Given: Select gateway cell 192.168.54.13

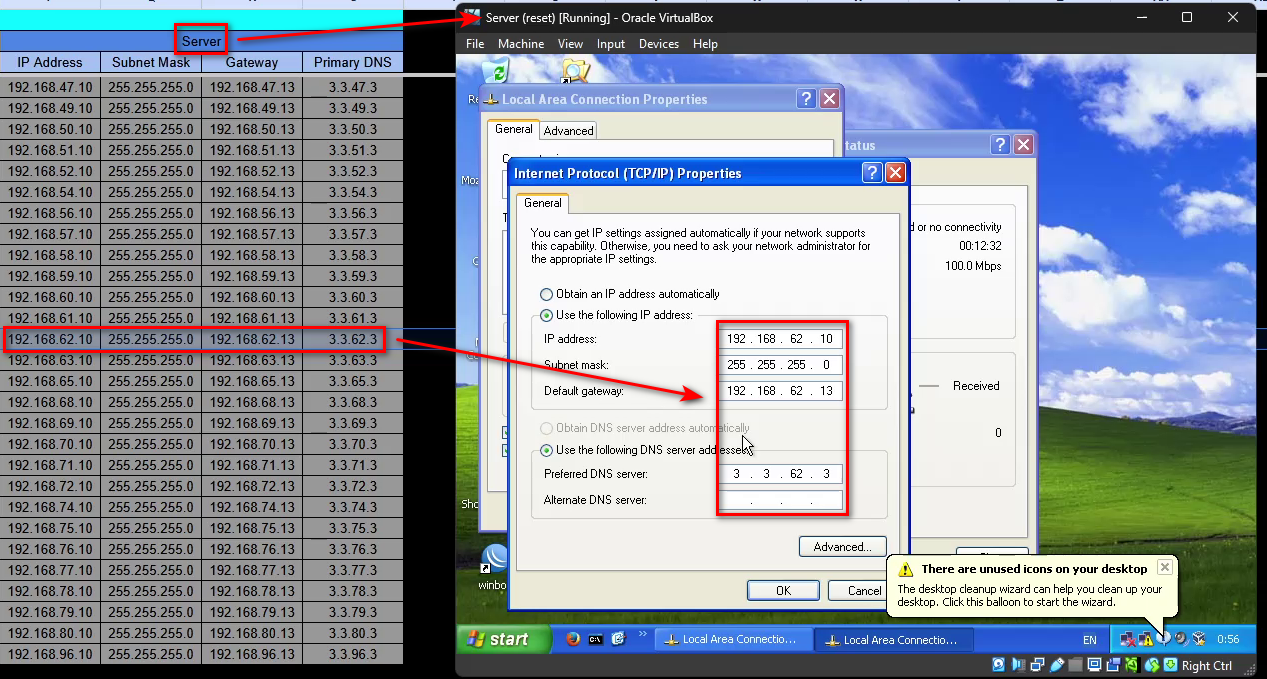Looking at the screenshot, I should [x=252, y=193].
